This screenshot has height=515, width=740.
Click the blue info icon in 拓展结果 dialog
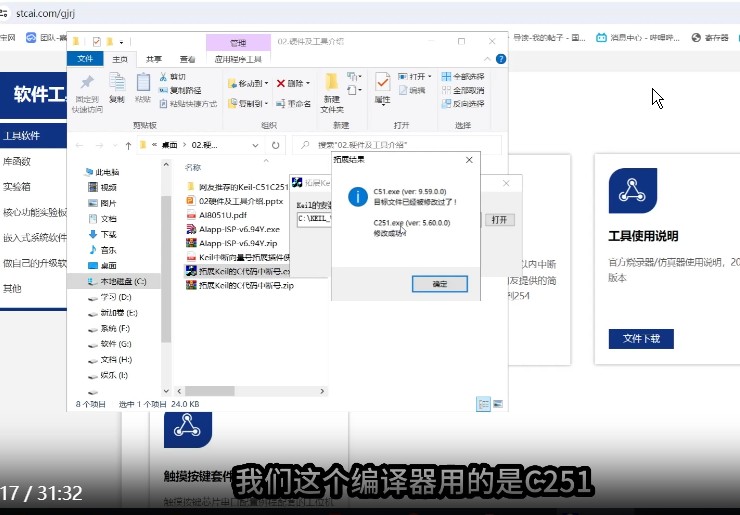tap(358, 197)
